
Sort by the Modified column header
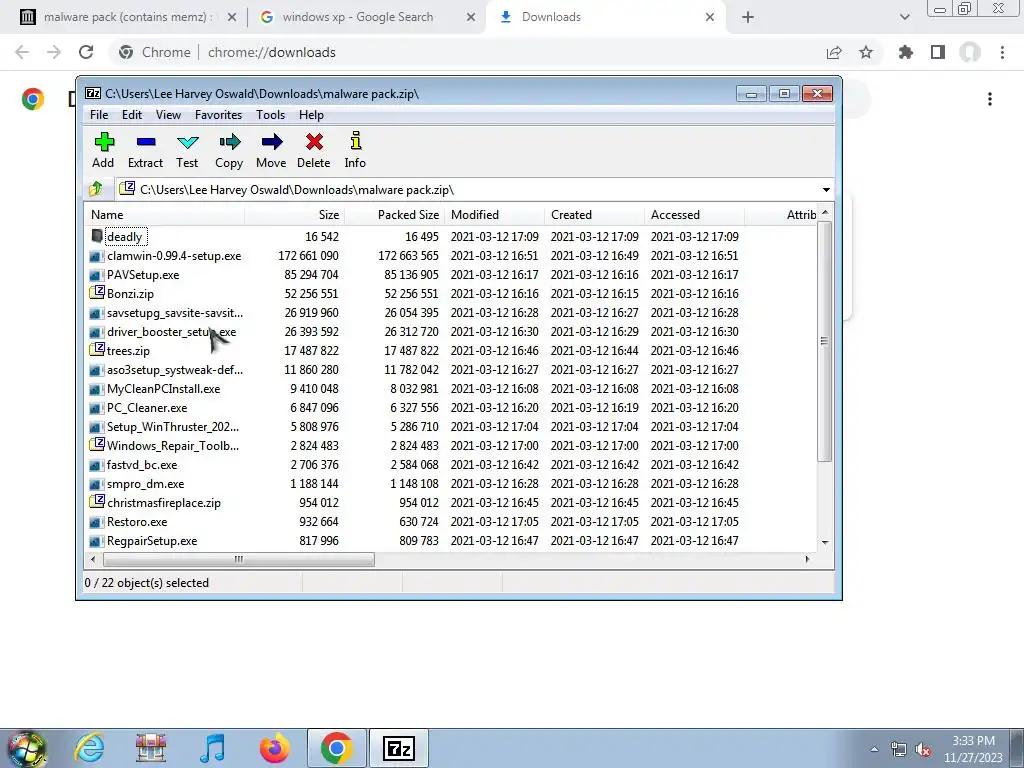click(x=494, y=215)
